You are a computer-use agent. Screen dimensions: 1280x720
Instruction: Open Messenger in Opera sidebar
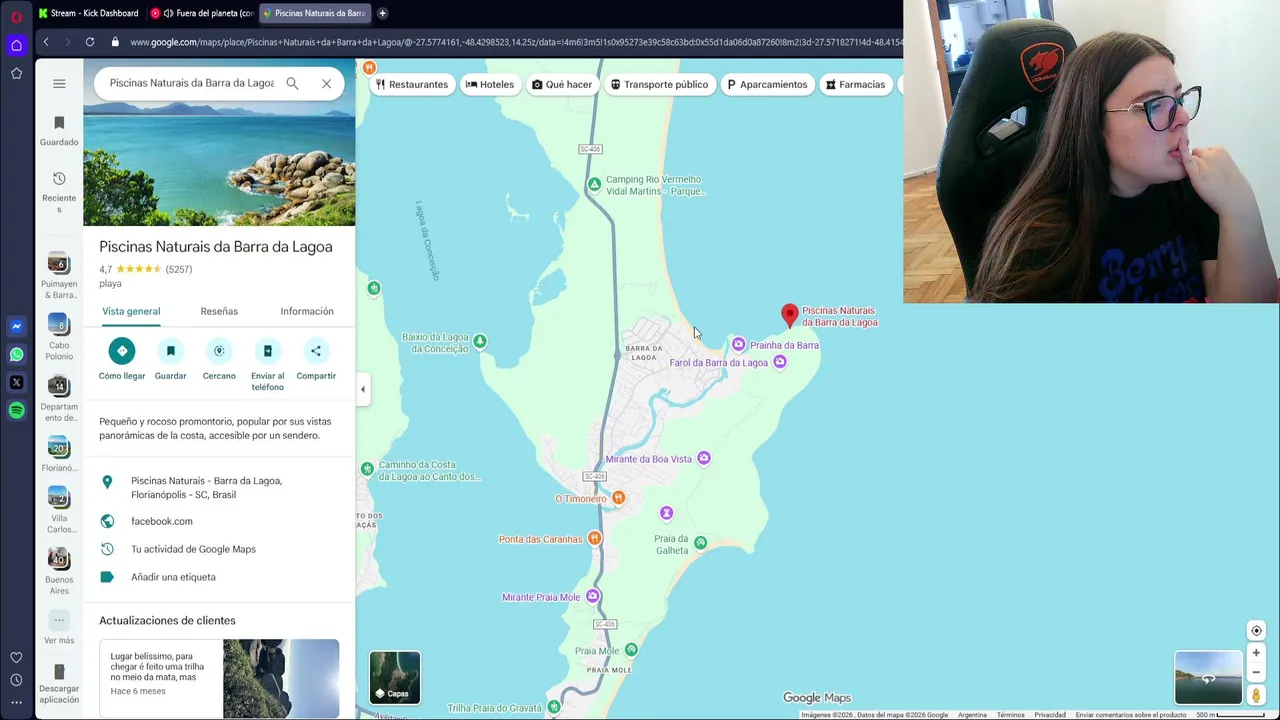pos(16,326)
